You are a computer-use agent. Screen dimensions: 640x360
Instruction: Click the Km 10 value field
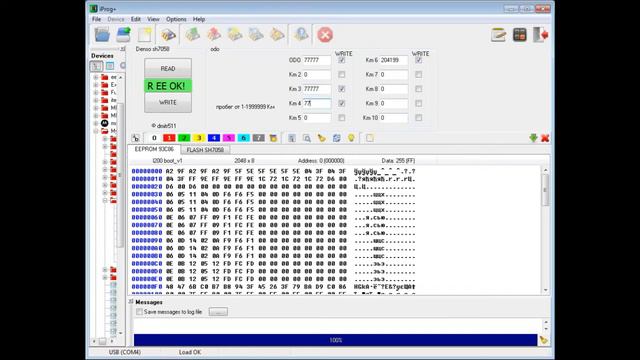click(393, 118)
